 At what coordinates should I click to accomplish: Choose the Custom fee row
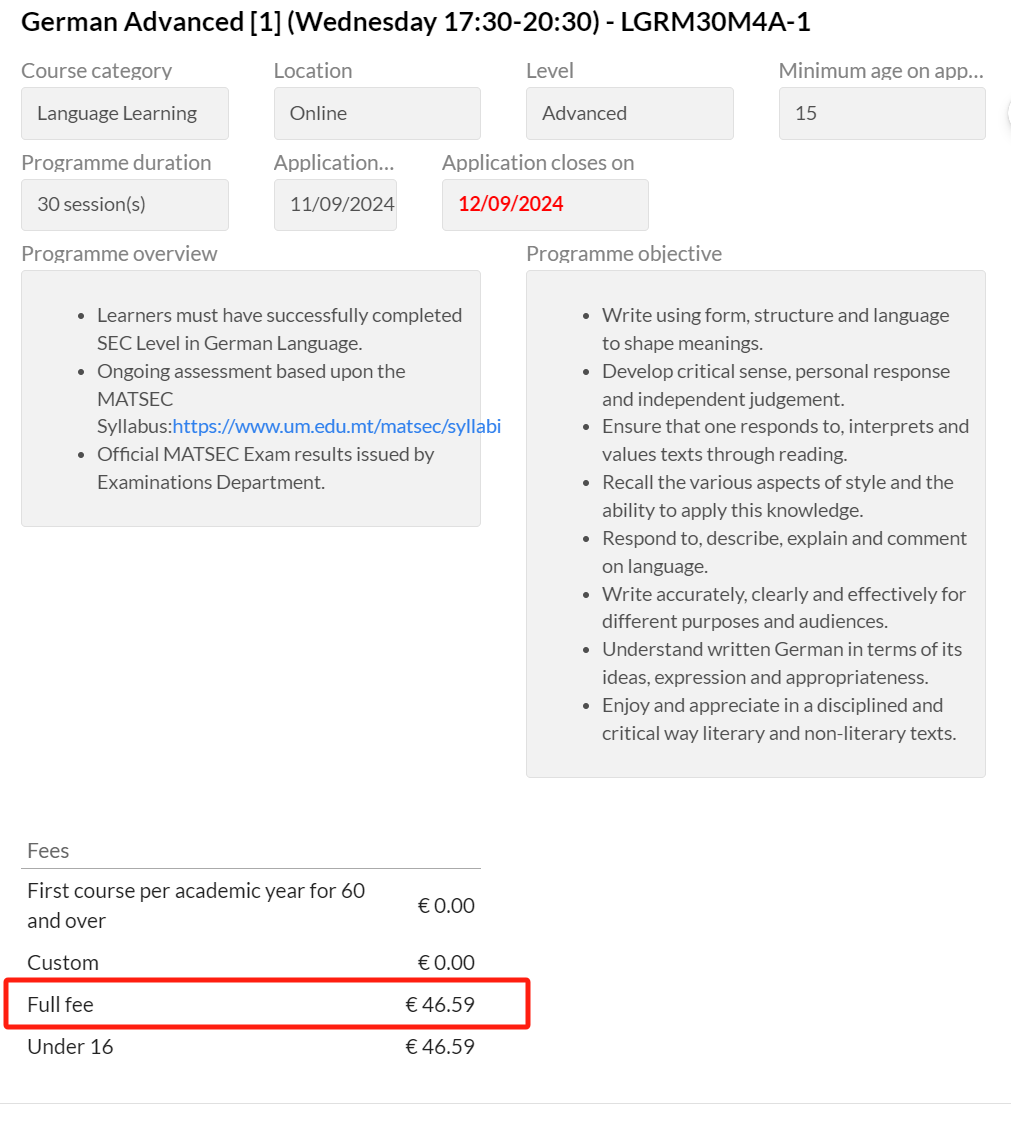tap(250, 963)
